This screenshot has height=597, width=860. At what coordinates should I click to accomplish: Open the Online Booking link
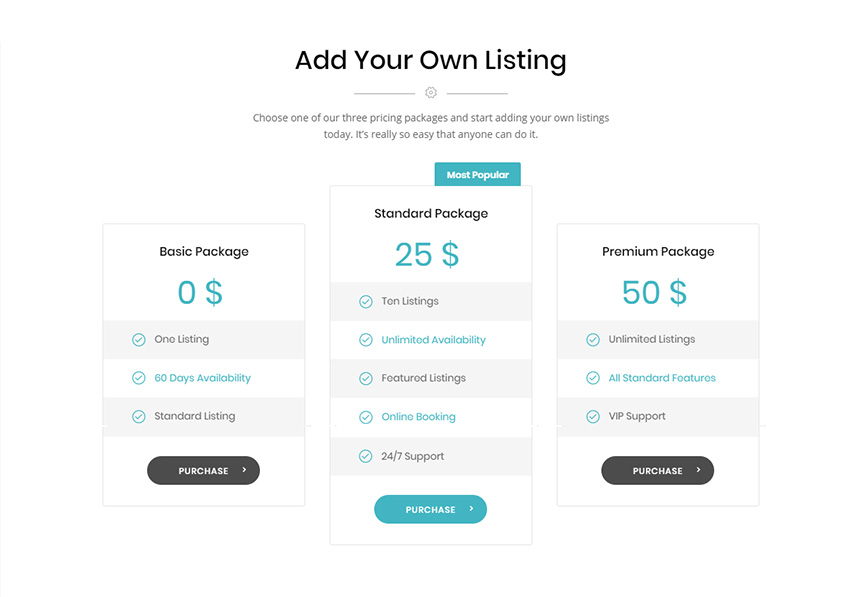click(x=418, y=417)
